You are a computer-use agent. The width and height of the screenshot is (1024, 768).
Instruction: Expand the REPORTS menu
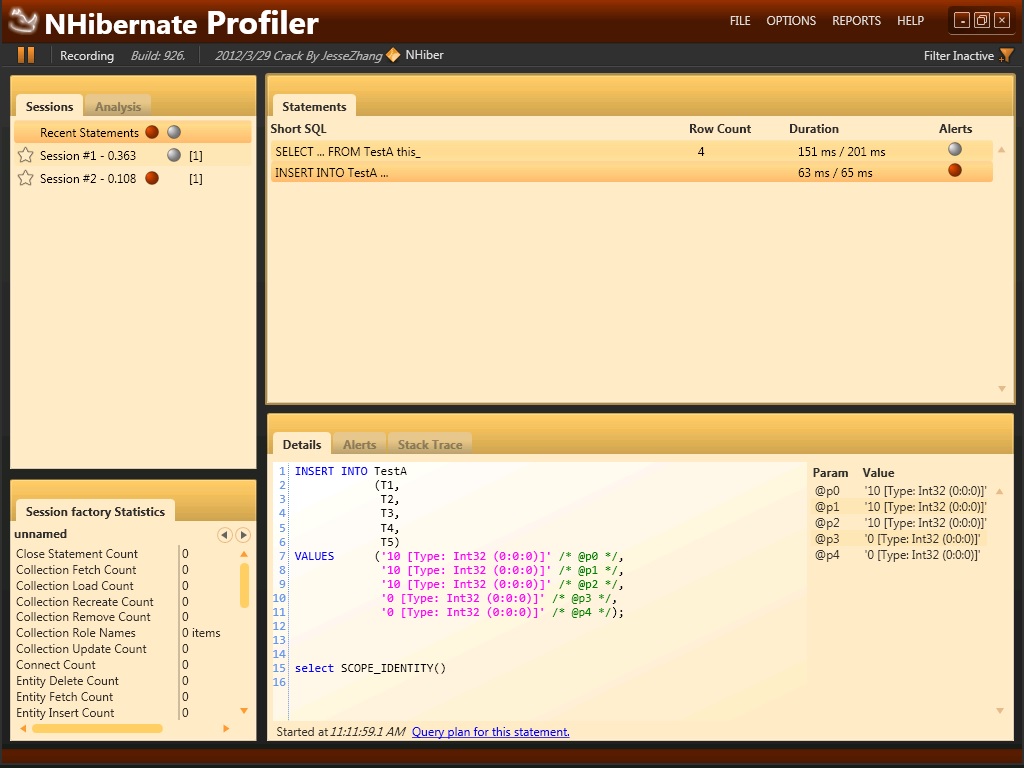[x=856, y=21]
